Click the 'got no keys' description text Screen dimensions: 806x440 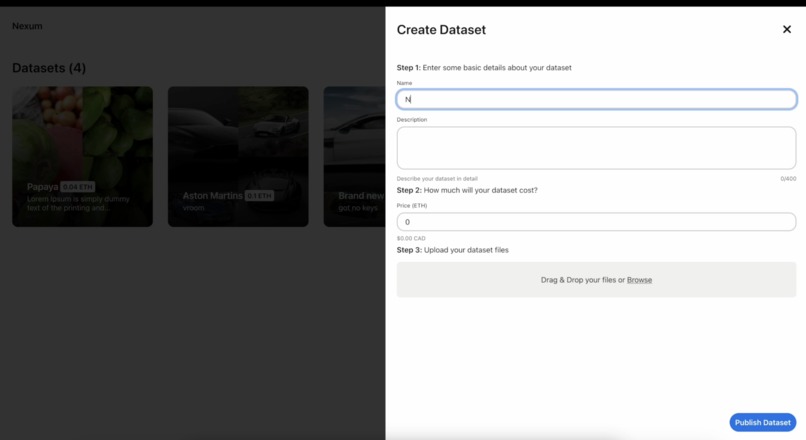358,208
